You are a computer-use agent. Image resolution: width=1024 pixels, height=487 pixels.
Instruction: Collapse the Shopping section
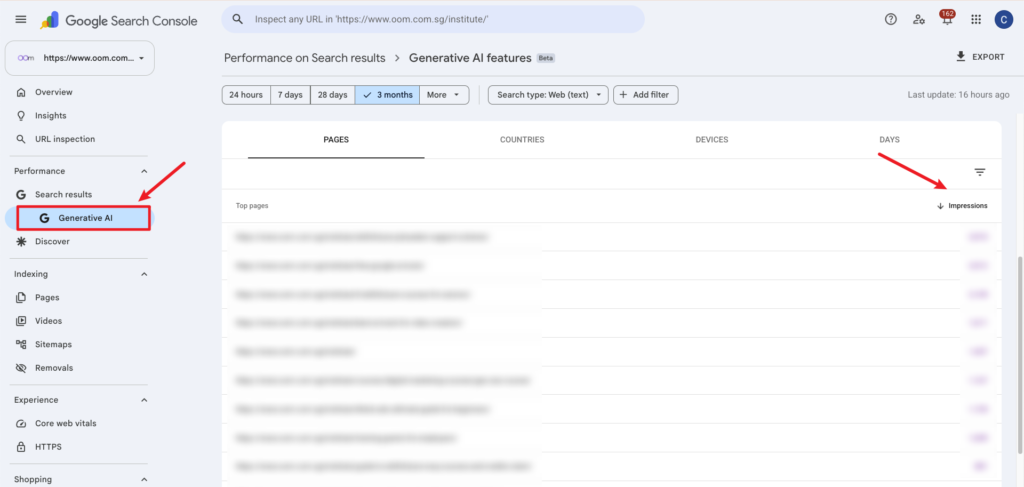pyautogui.click(x=144, y=479)
